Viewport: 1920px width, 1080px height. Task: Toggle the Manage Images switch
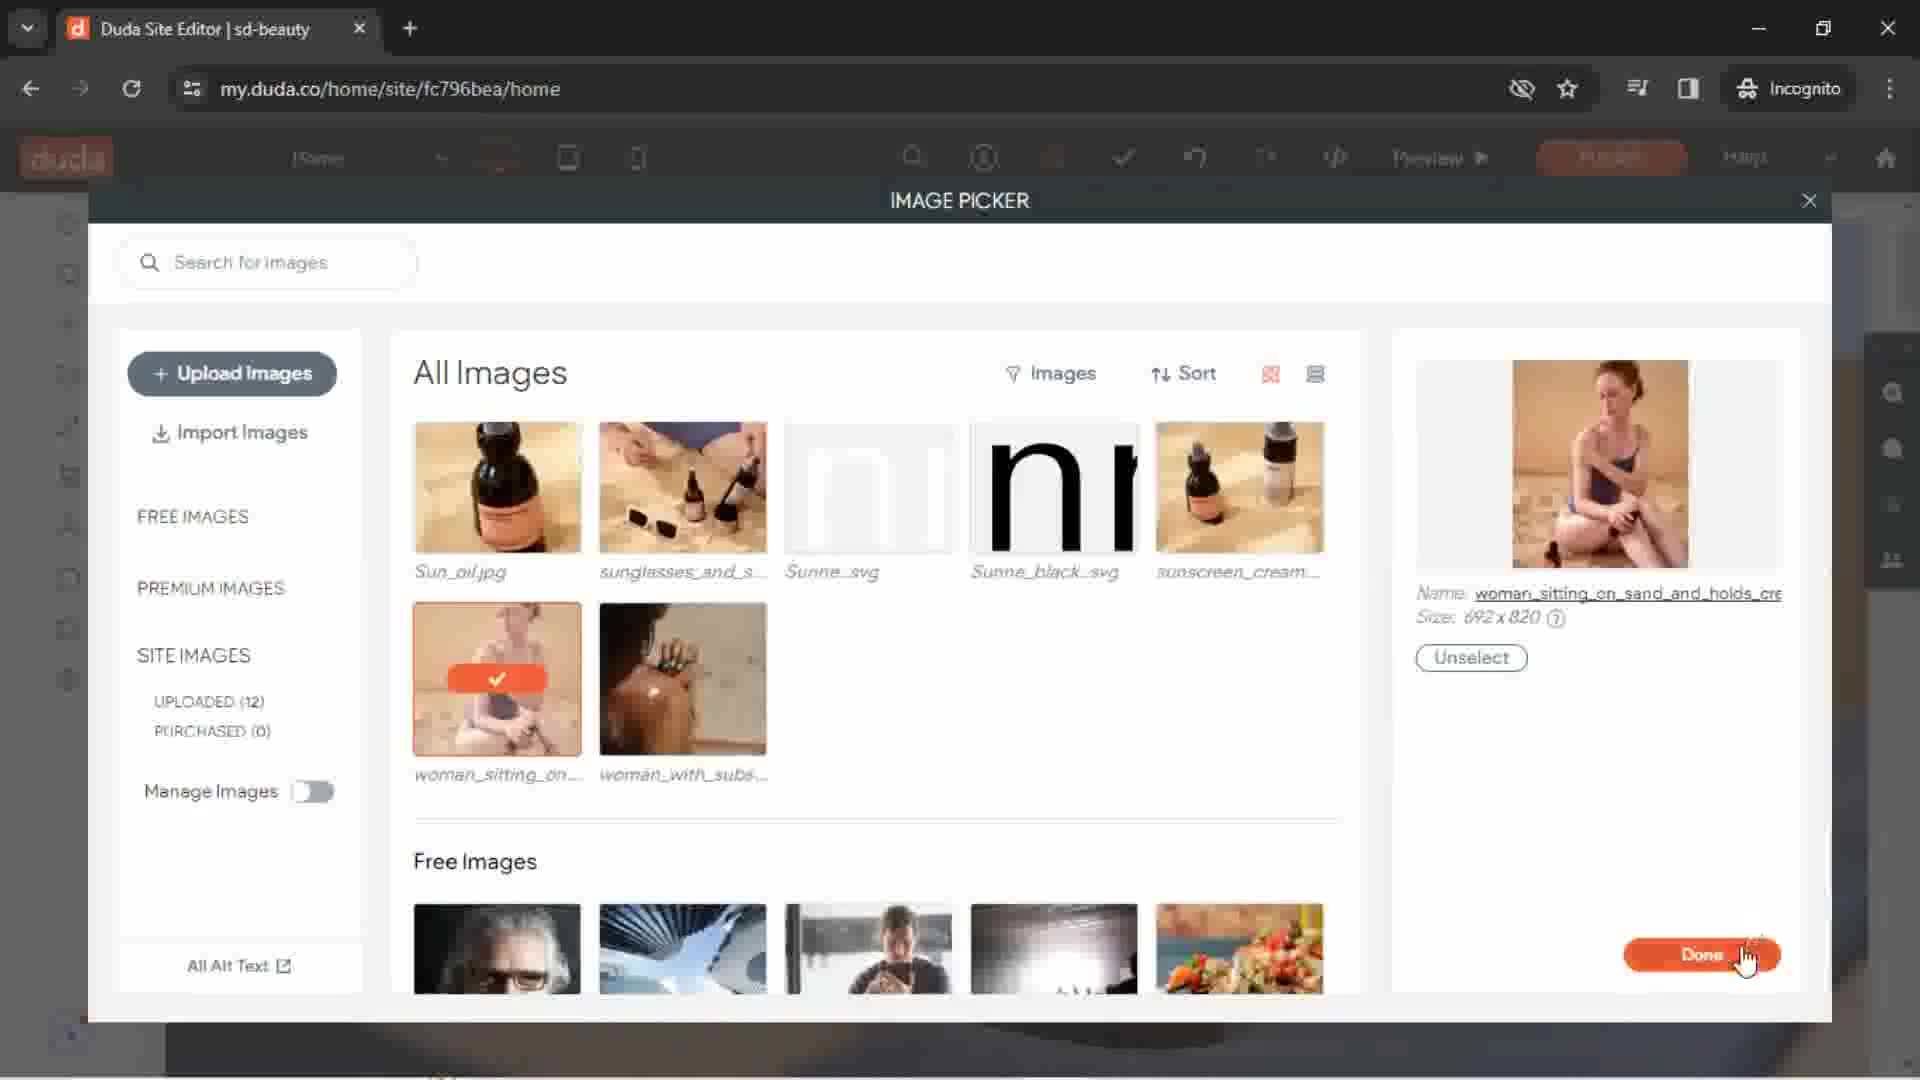coord(312,792)
